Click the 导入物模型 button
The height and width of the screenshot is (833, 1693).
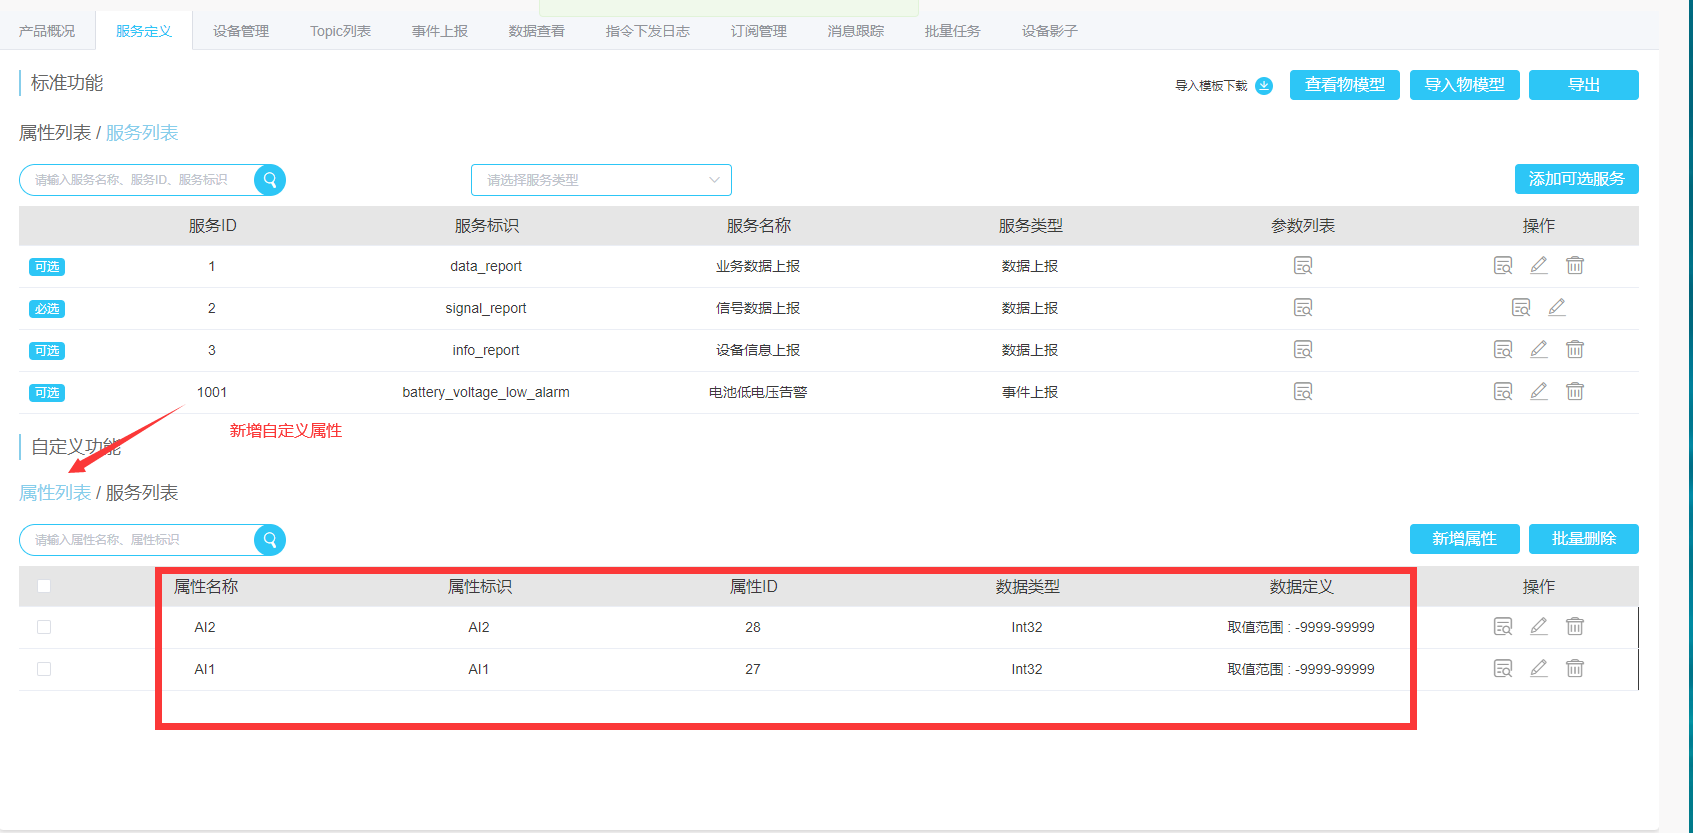point(1465,85)
